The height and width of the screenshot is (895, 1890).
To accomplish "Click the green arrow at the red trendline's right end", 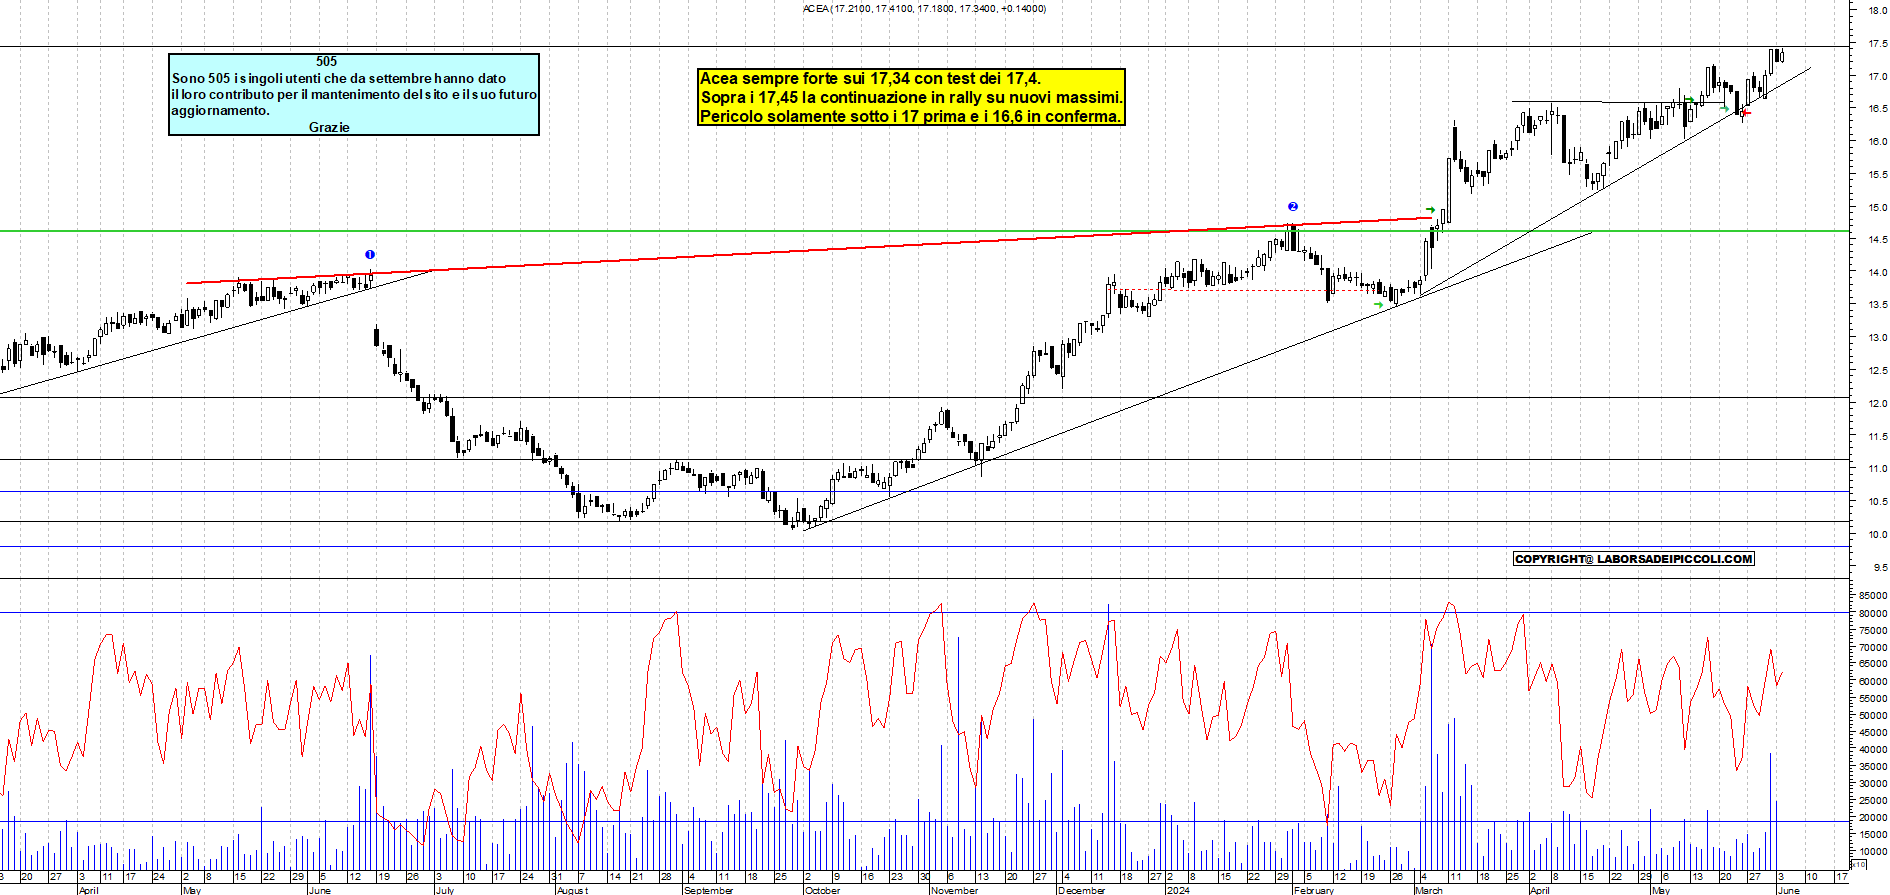I will coord(1431,210).
